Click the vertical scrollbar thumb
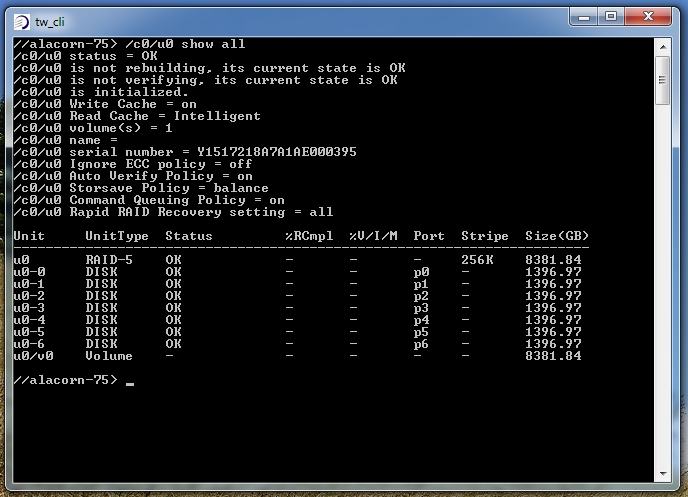Screen dimensions: 688x497 pyautogui.click(x=663, y=80)
